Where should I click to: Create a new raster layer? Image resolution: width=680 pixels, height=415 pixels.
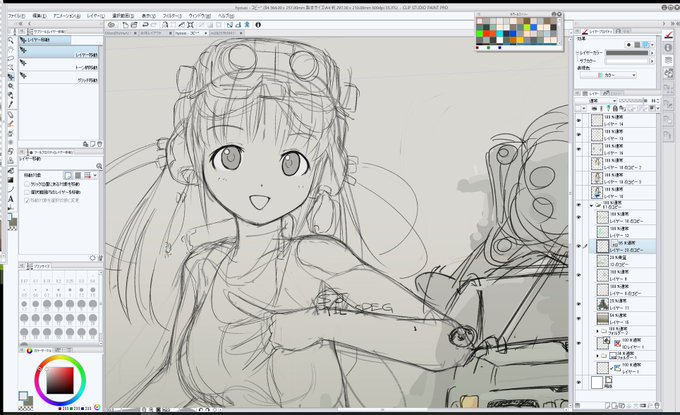[607, 405]
